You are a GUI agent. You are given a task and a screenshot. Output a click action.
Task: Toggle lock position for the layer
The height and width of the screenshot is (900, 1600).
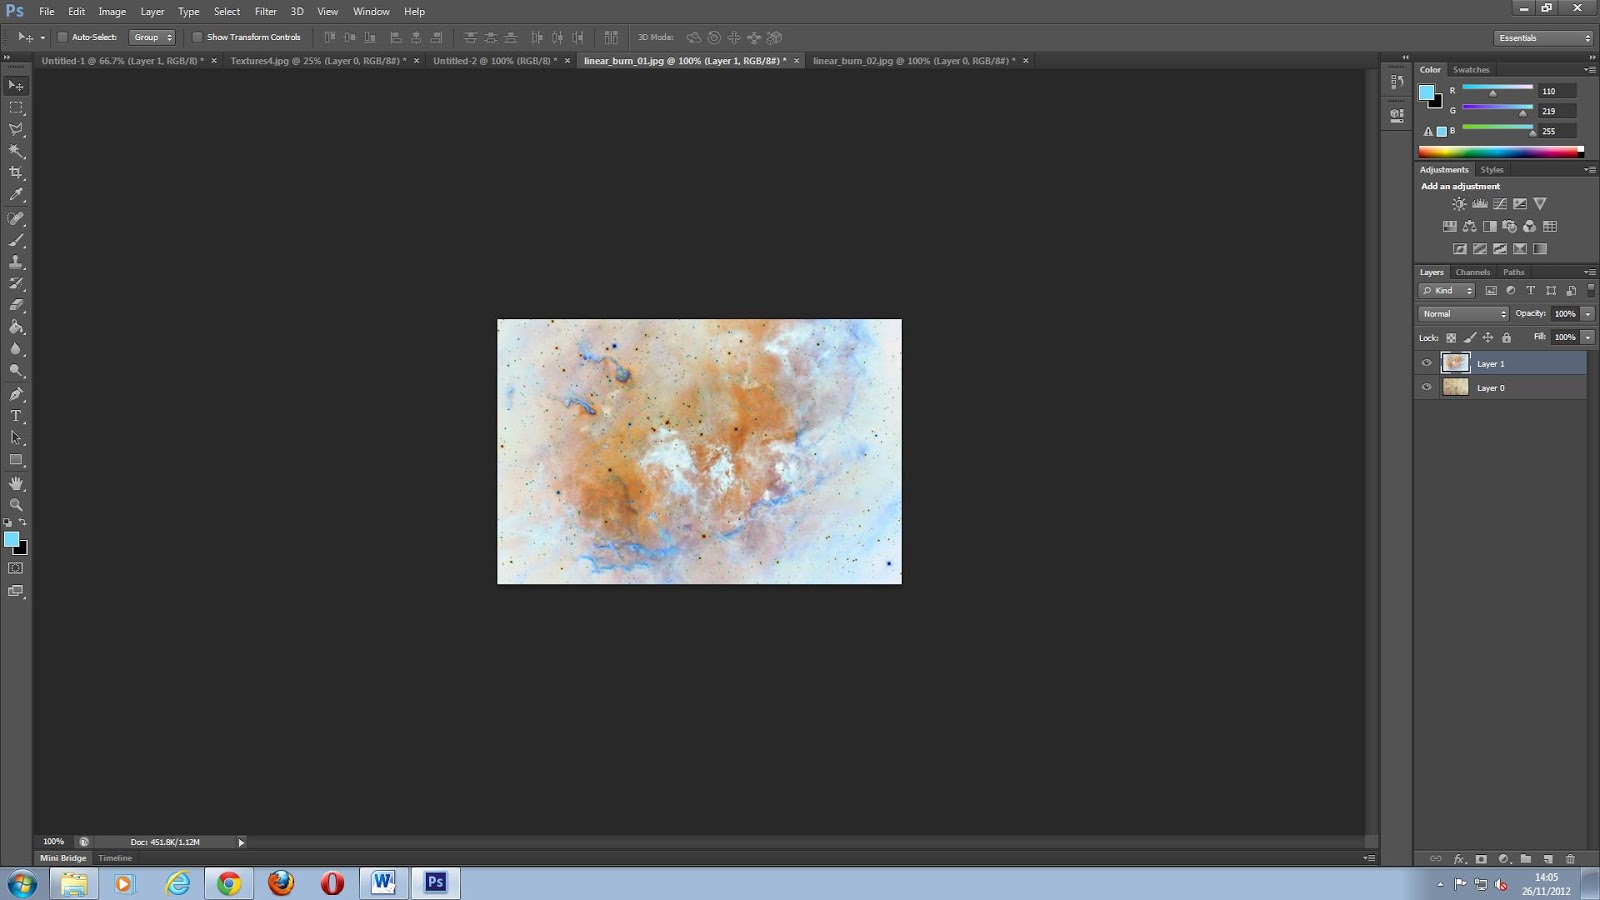pyautogui.click(x=1488, y=338)
